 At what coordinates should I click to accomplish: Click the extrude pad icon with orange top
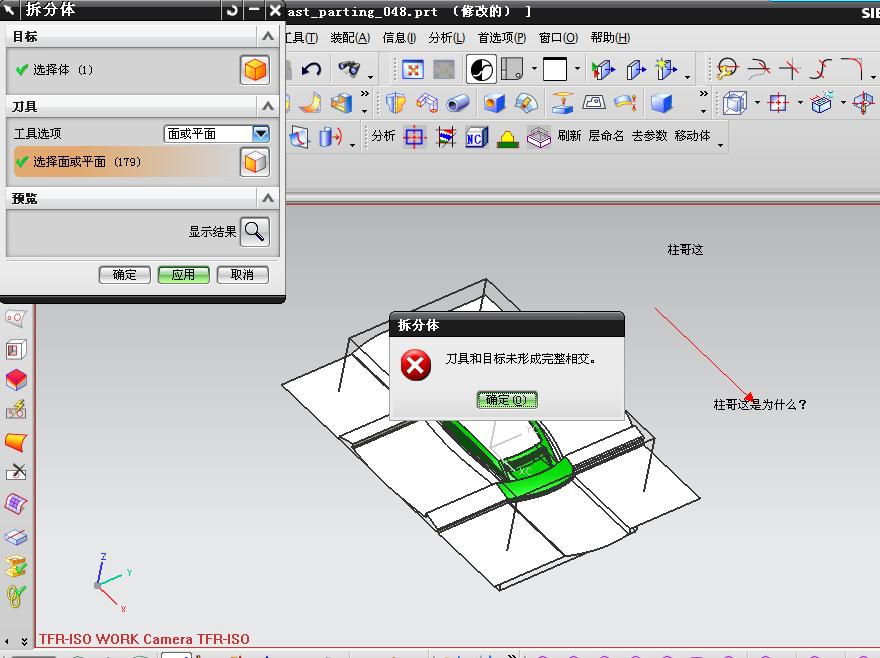pos(562,103)
